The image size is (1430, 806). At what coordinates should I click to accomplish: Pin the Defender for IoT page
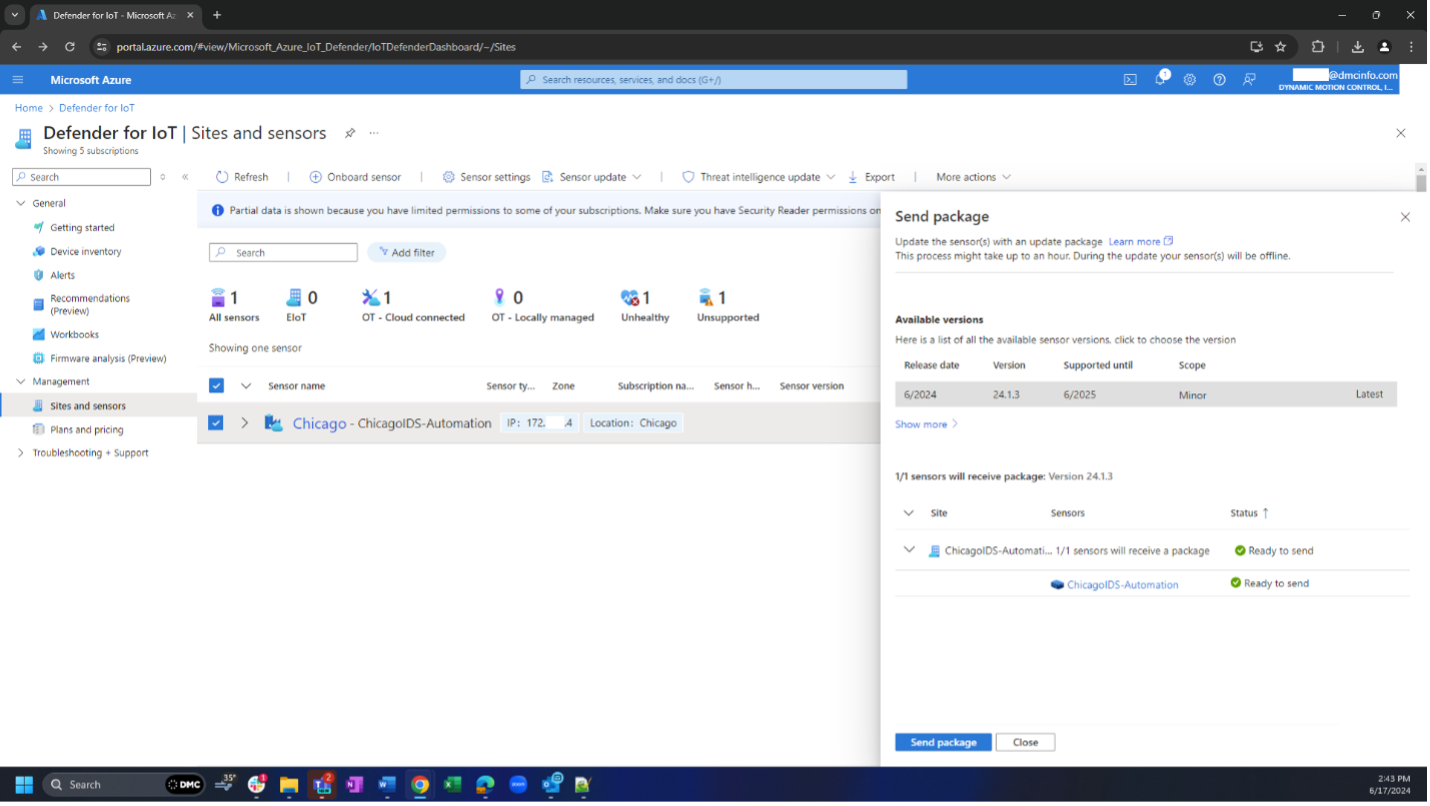pos(350,133)
